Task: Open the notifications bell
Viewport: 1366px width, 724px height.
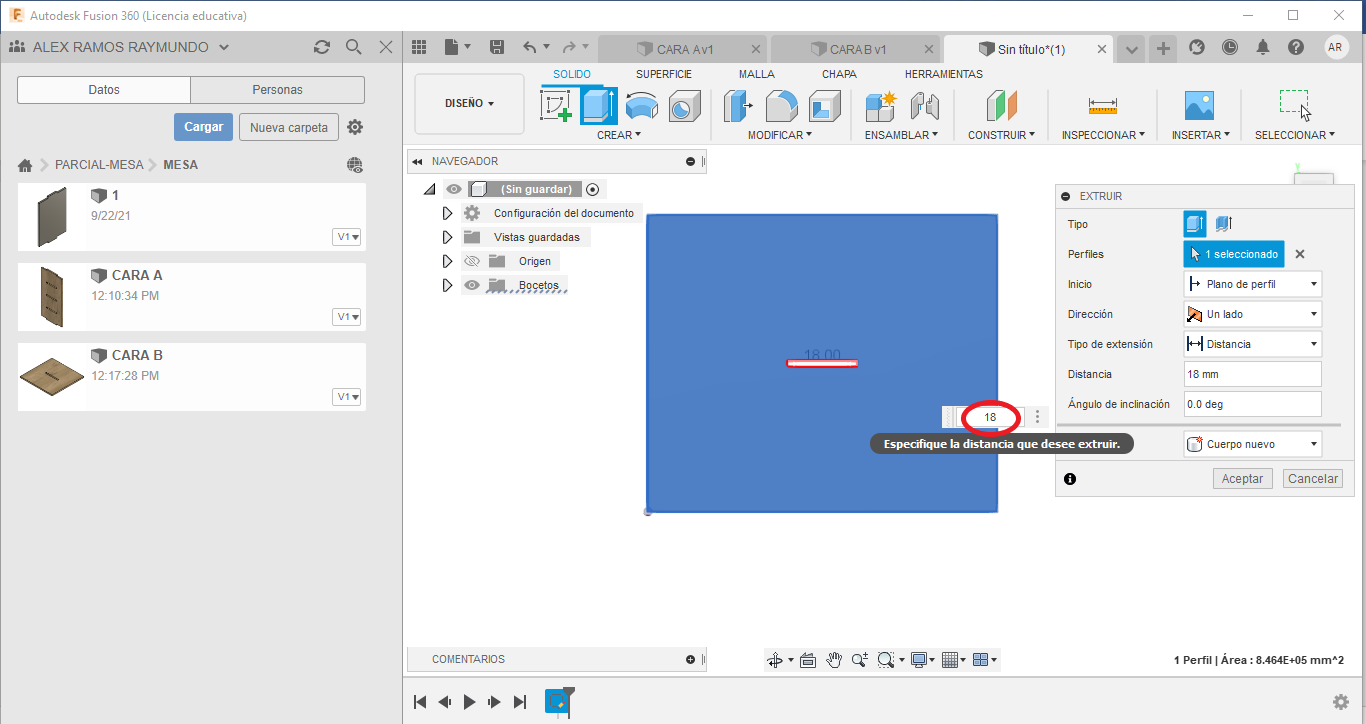Action: [1263, 47]
